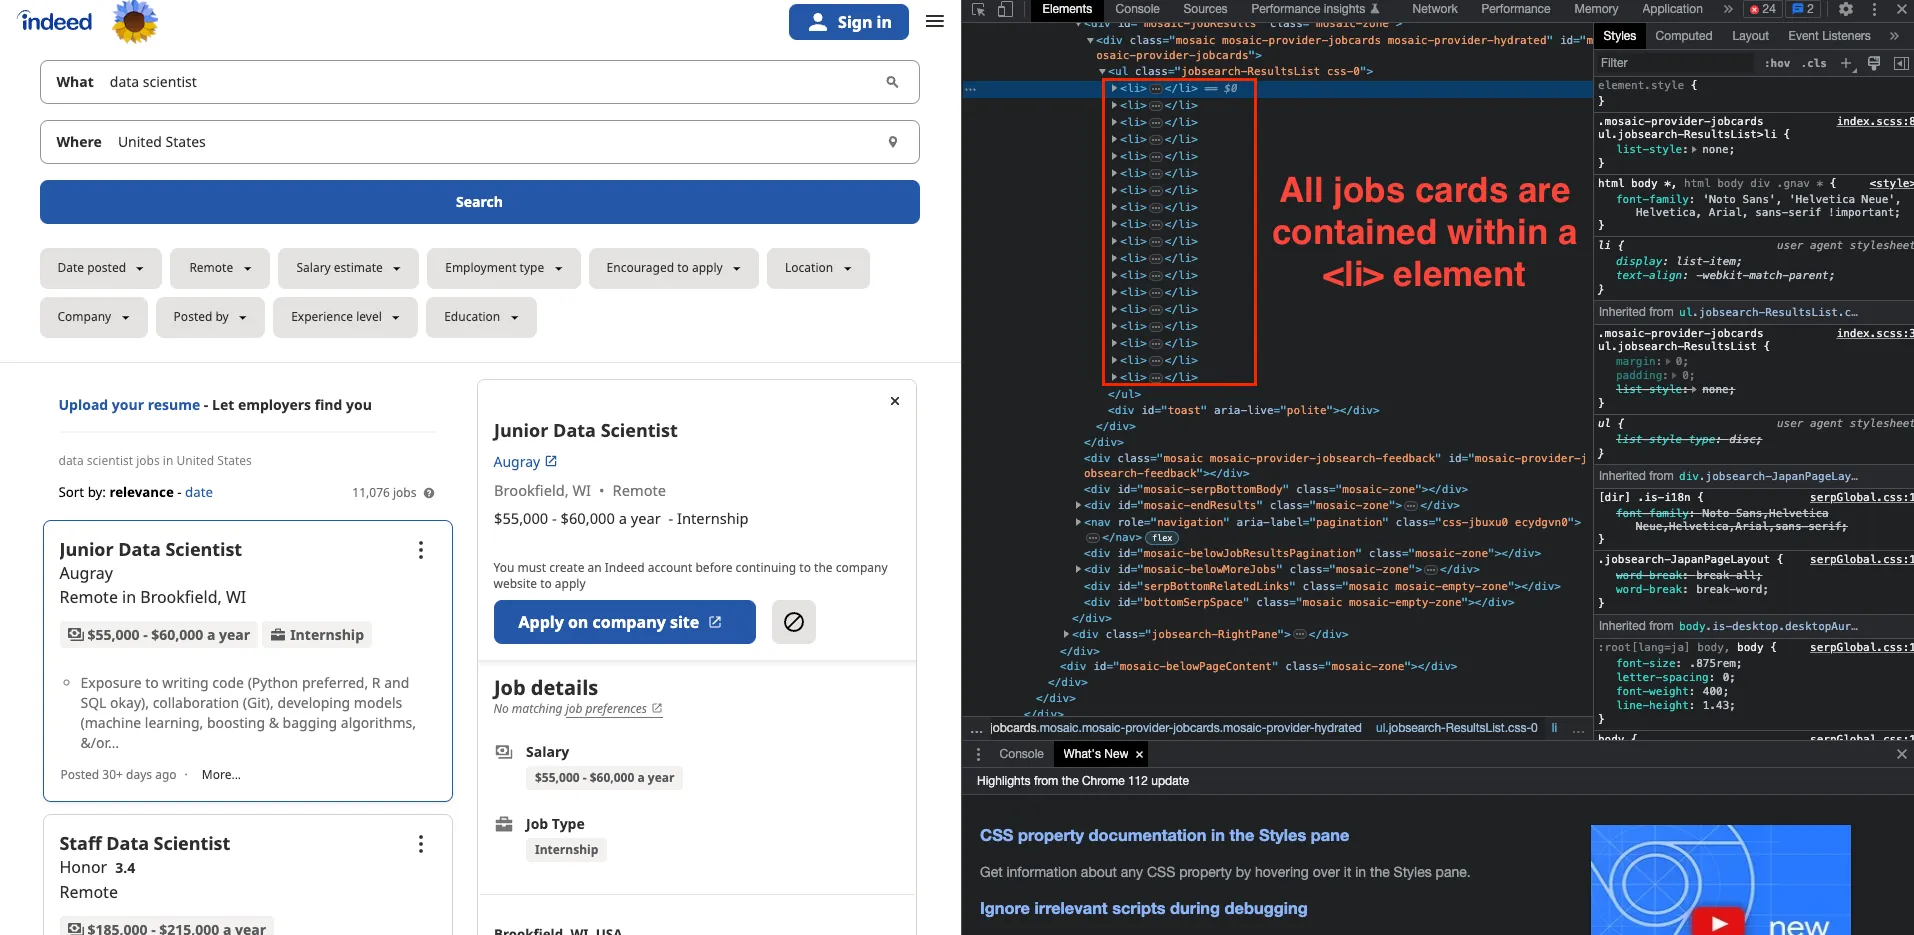Switch to the DevTools Console tab
This screenshot has height=935, width=1914.
(1137, 9)
